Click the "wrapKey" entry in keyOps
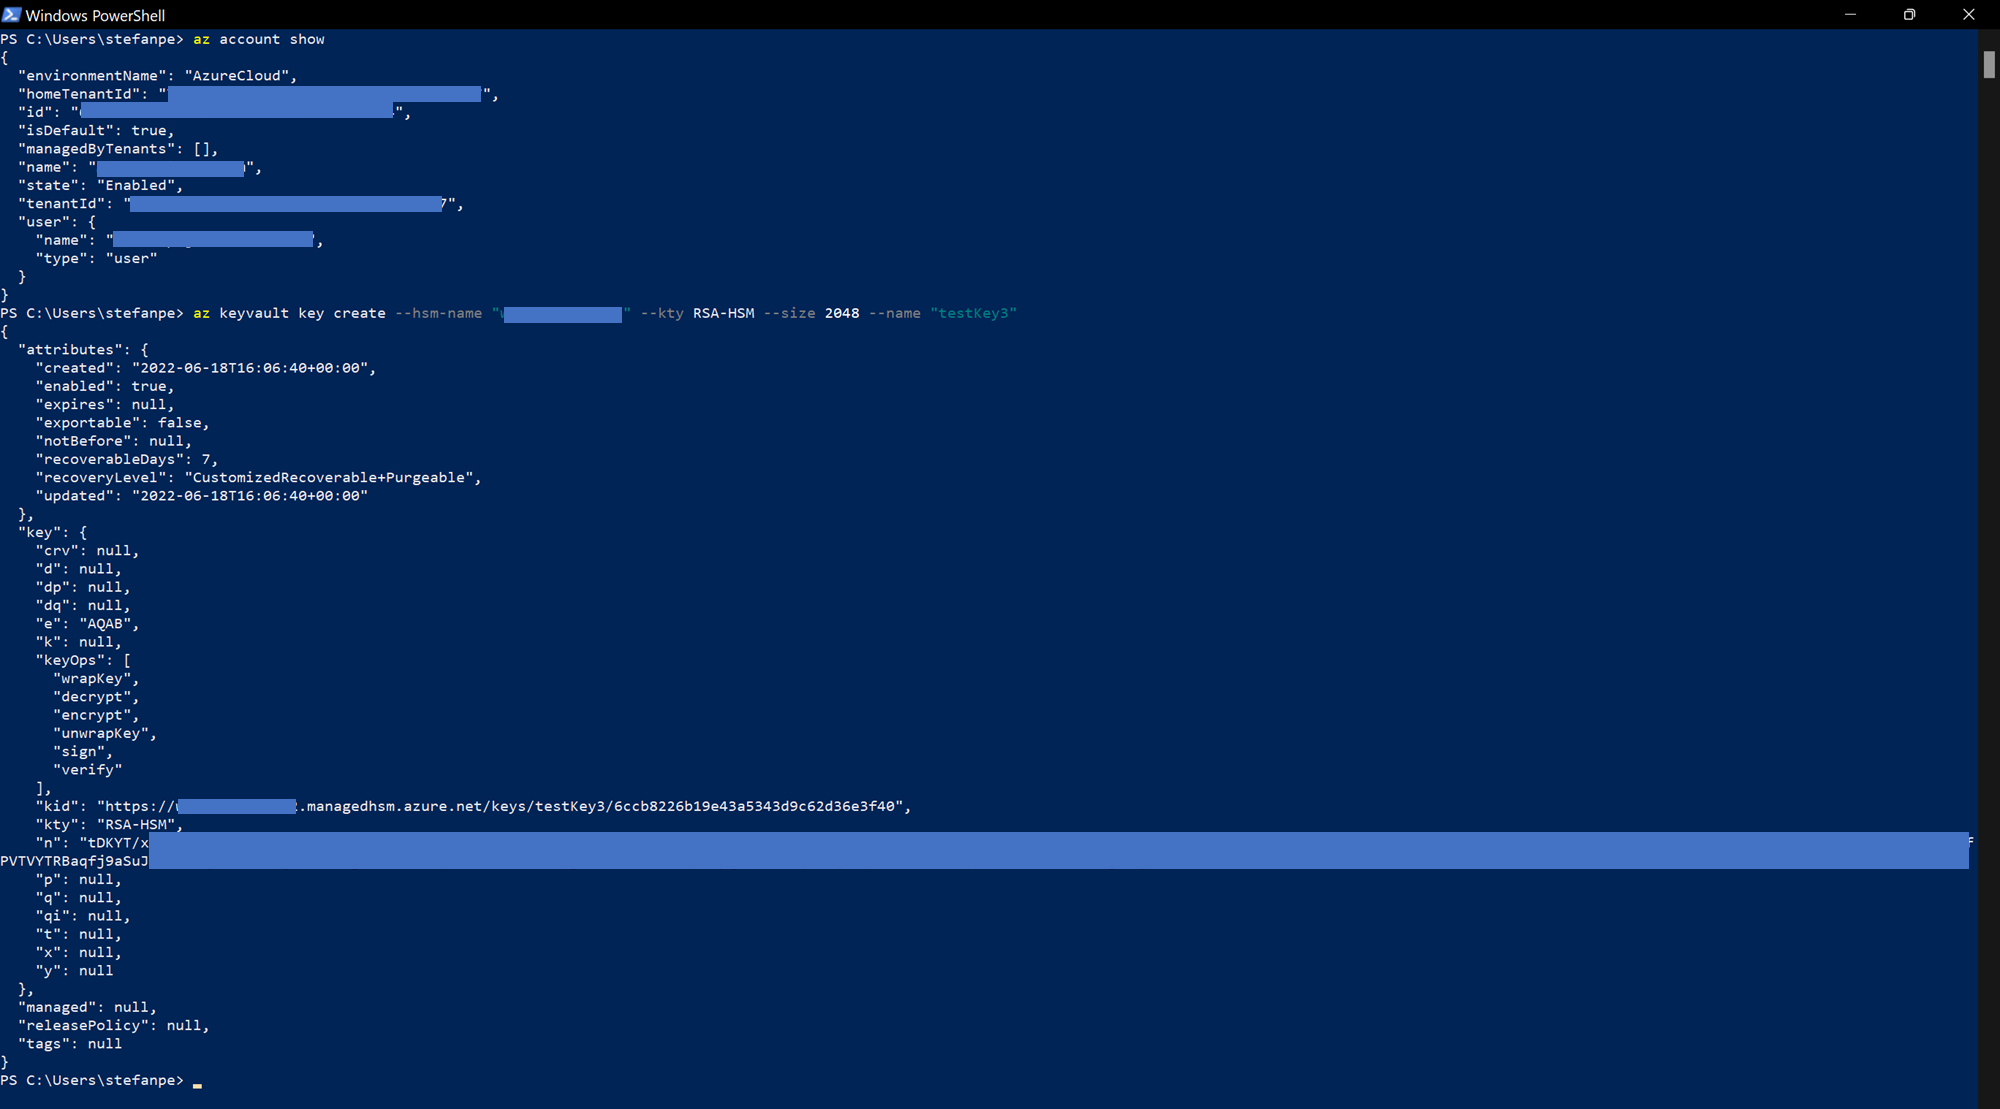Viewport: 2000px width, 1109px height. click(x=92, y=679)
